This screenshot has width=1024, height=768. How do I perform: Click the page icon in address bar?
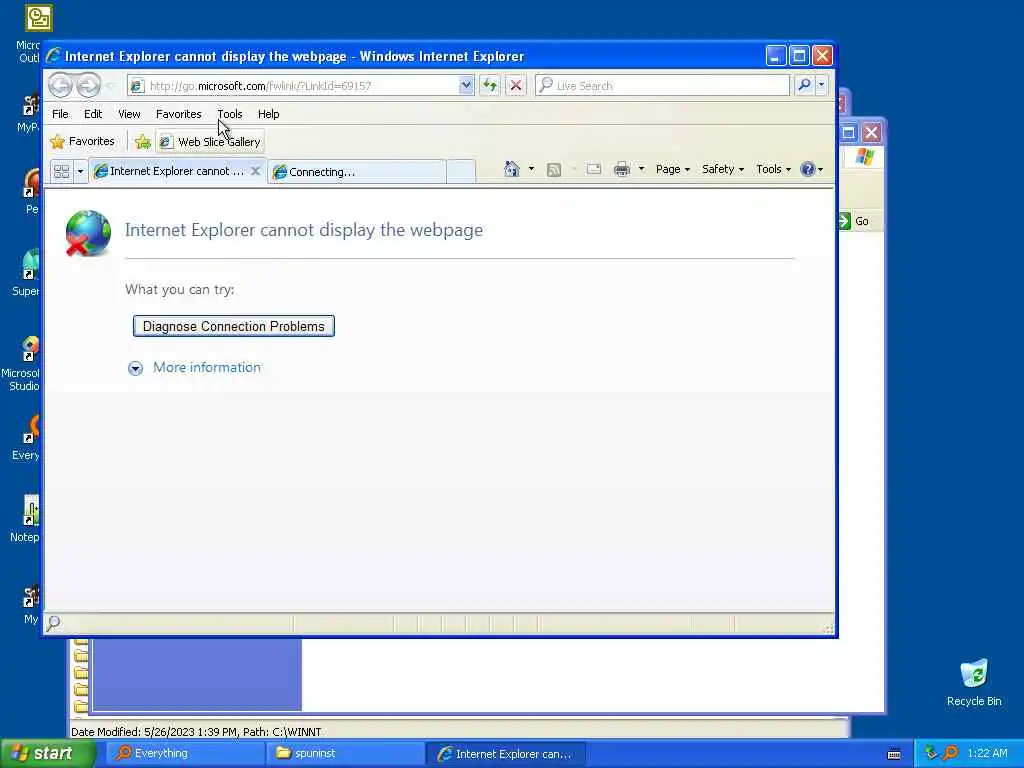[x=136, y=86]
